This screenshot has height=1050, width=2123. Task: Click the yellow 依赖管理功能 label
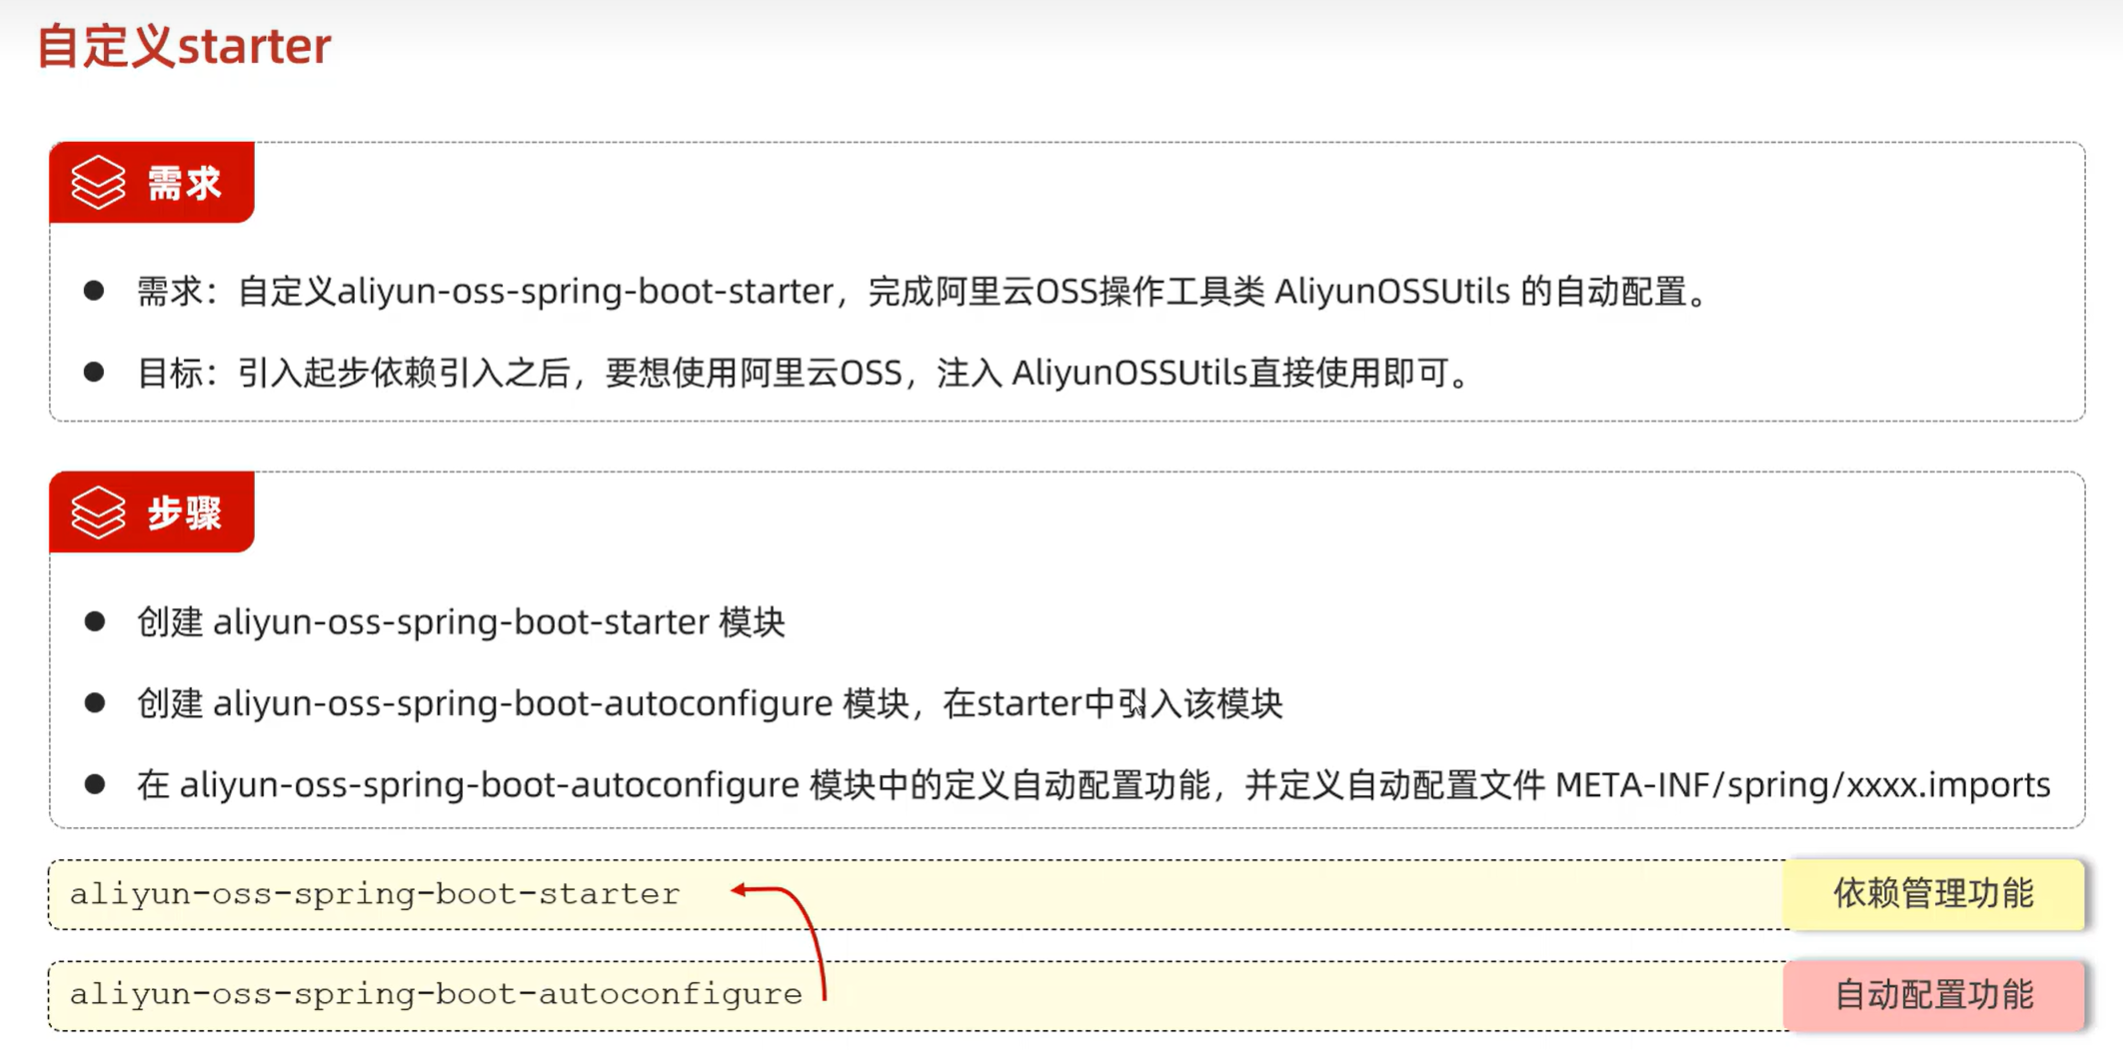point(1933,893)
